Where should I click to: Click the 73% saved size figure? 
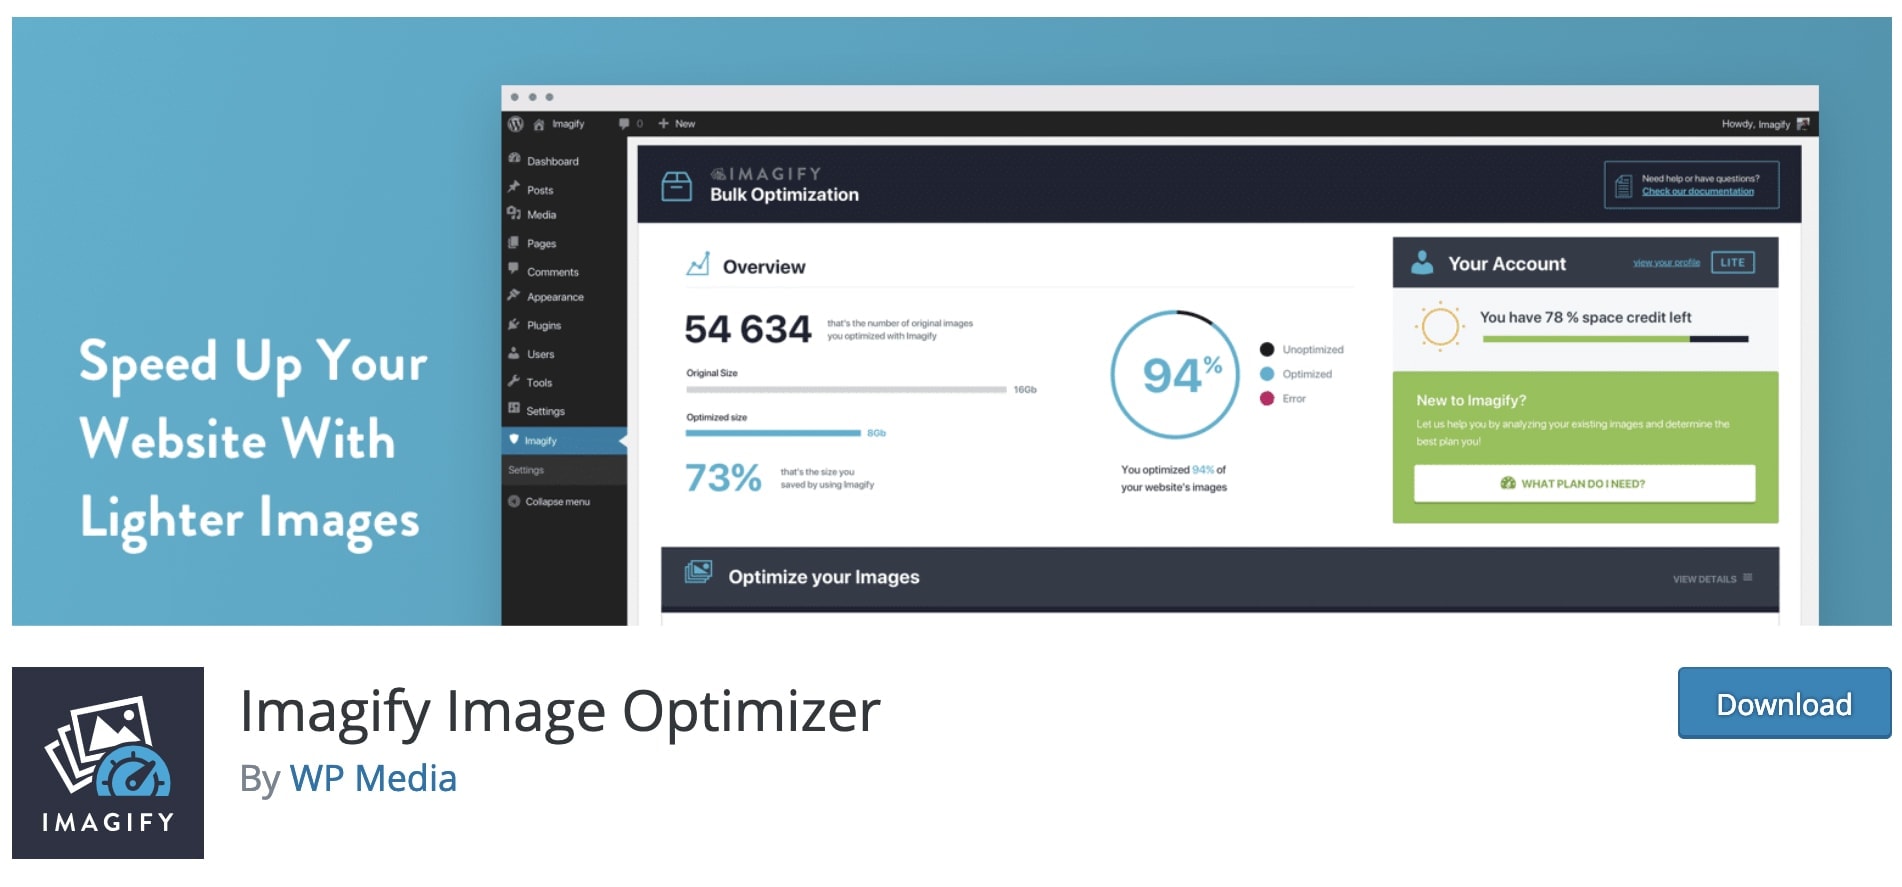(x=723, y=478)
